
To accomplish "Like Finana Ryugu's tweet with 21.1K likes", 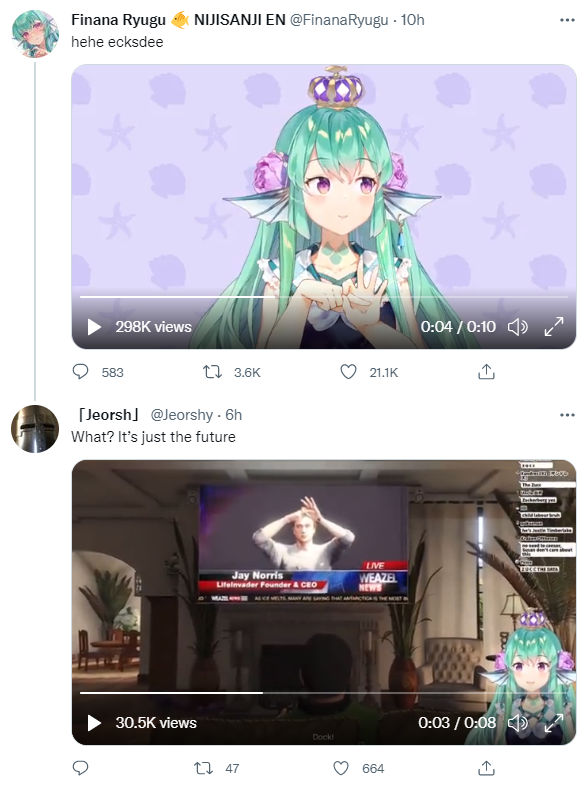I will (348, 372).
